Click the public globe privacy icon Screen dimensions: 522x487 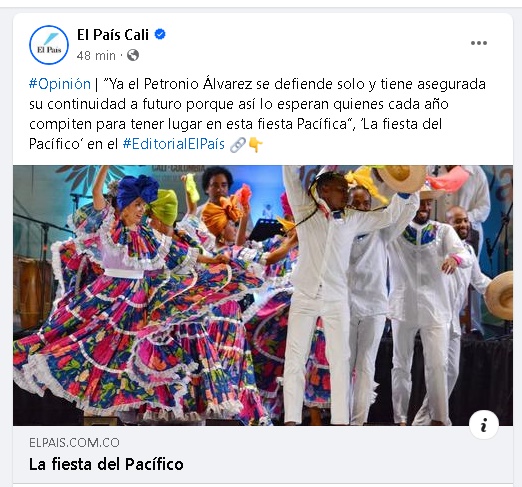[x=133, y=55]
